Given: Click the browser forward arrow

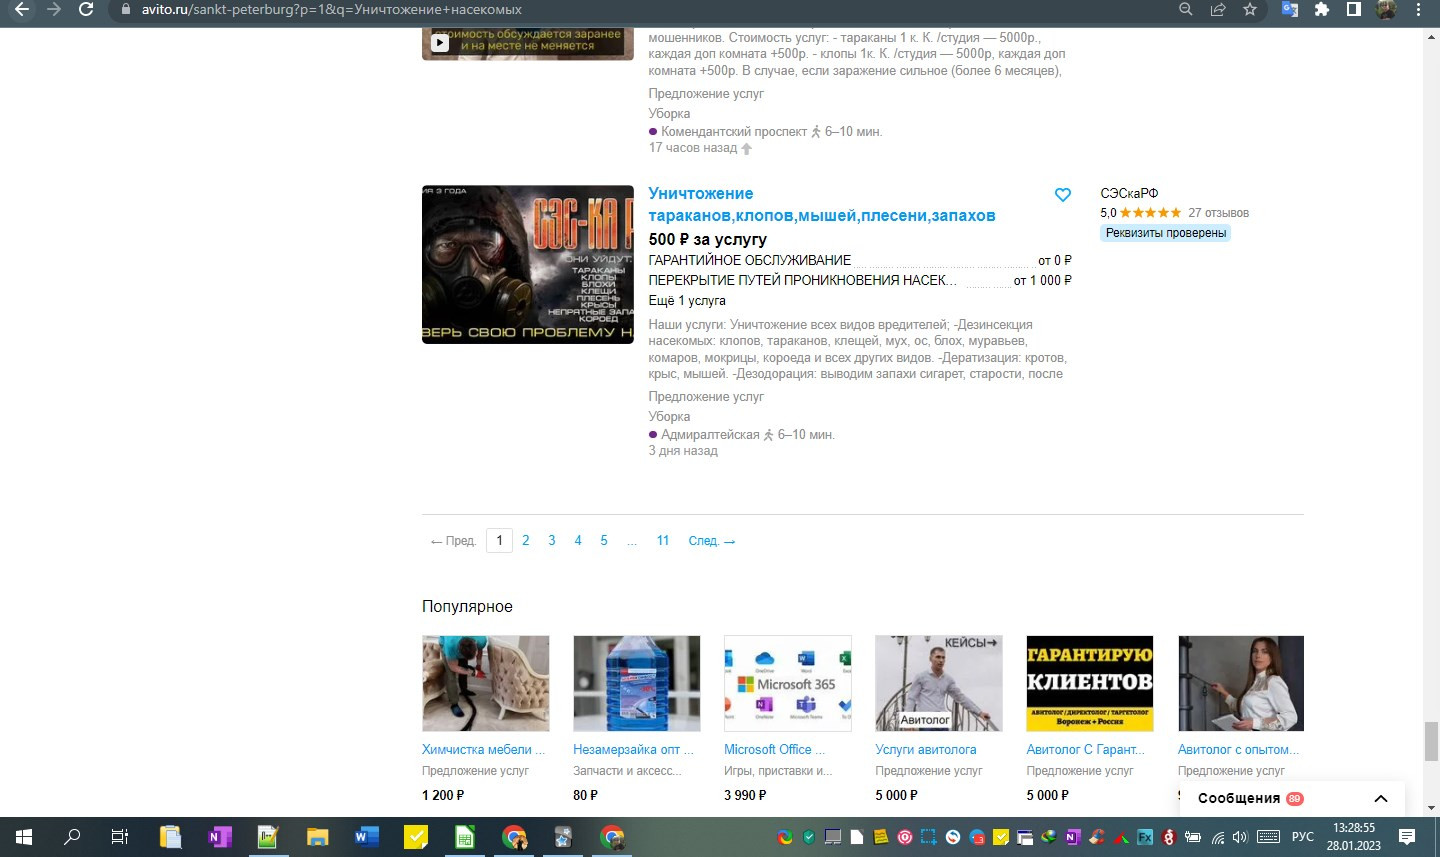Looking at the screenshot, I should click(x=54, y=9).
